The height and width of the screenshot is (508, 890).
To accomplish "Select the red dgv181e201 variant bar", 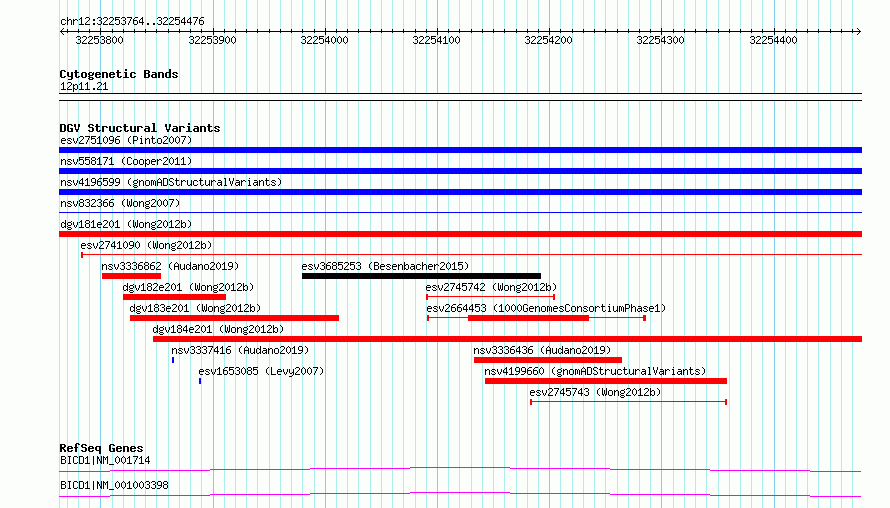I will tap(460, 234).
